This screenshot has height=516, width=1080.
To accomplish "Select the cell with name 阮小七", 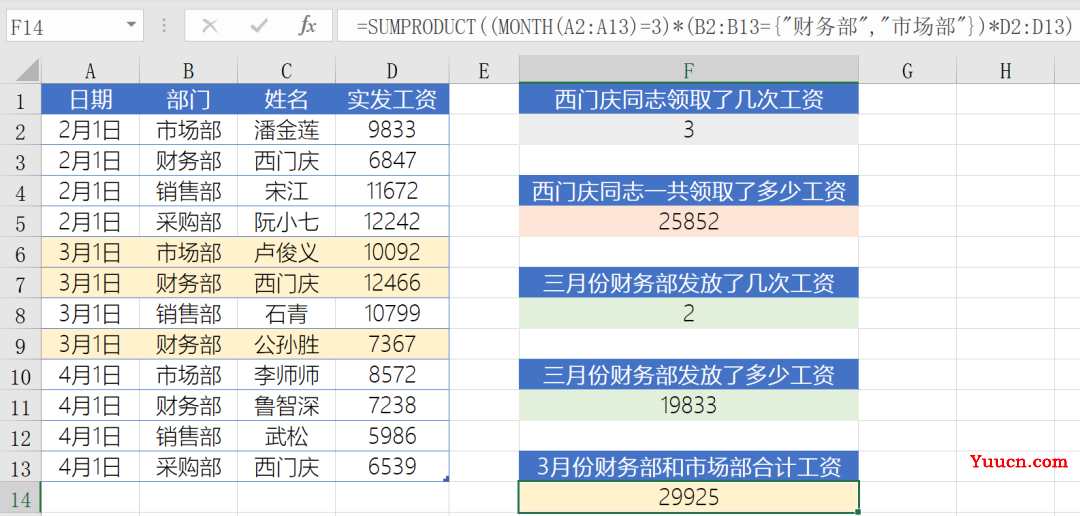I will (287, 222).
